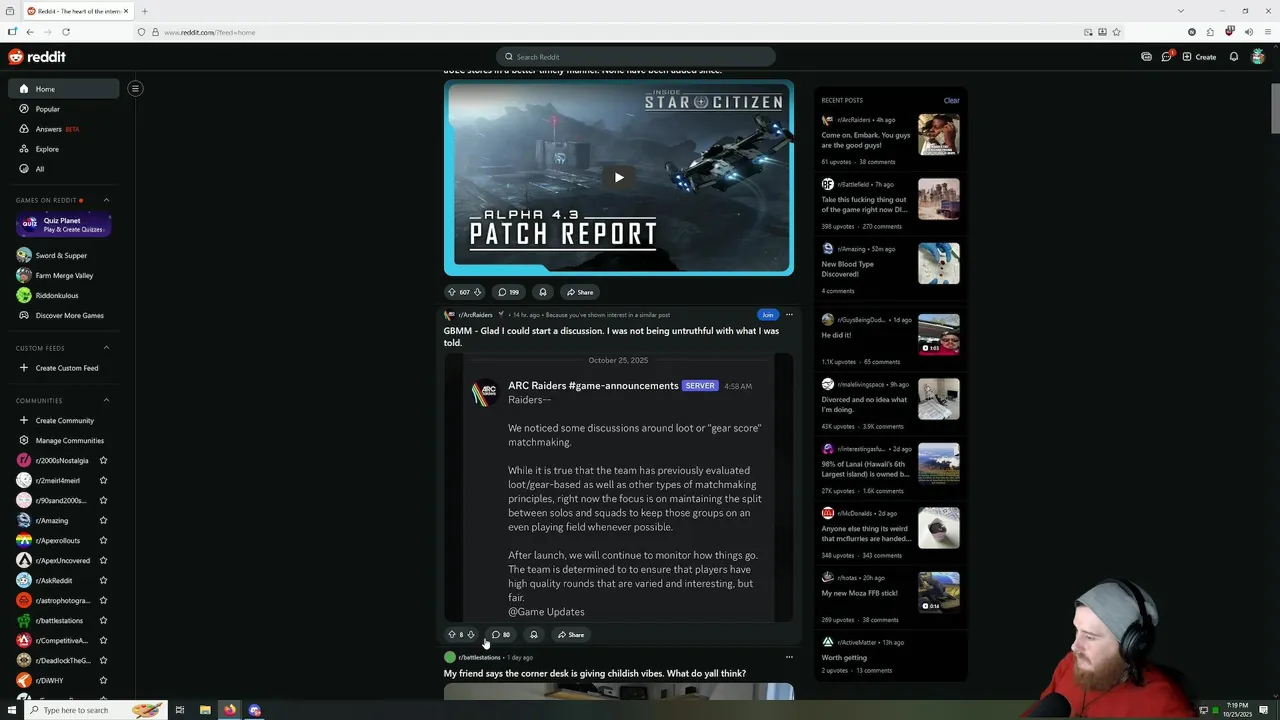Open a new browser tab
The image size is (1280, 720).
(x=144, y=11)
